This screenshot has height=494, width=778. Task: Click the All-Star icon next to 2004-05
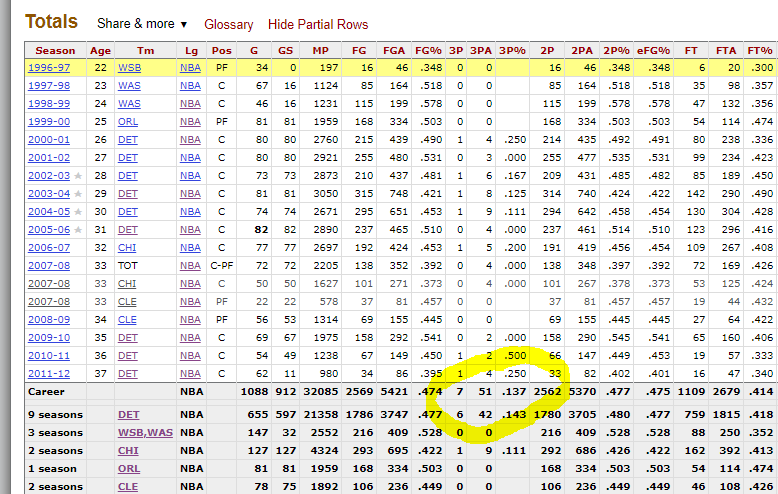click(x=78, y=212)
